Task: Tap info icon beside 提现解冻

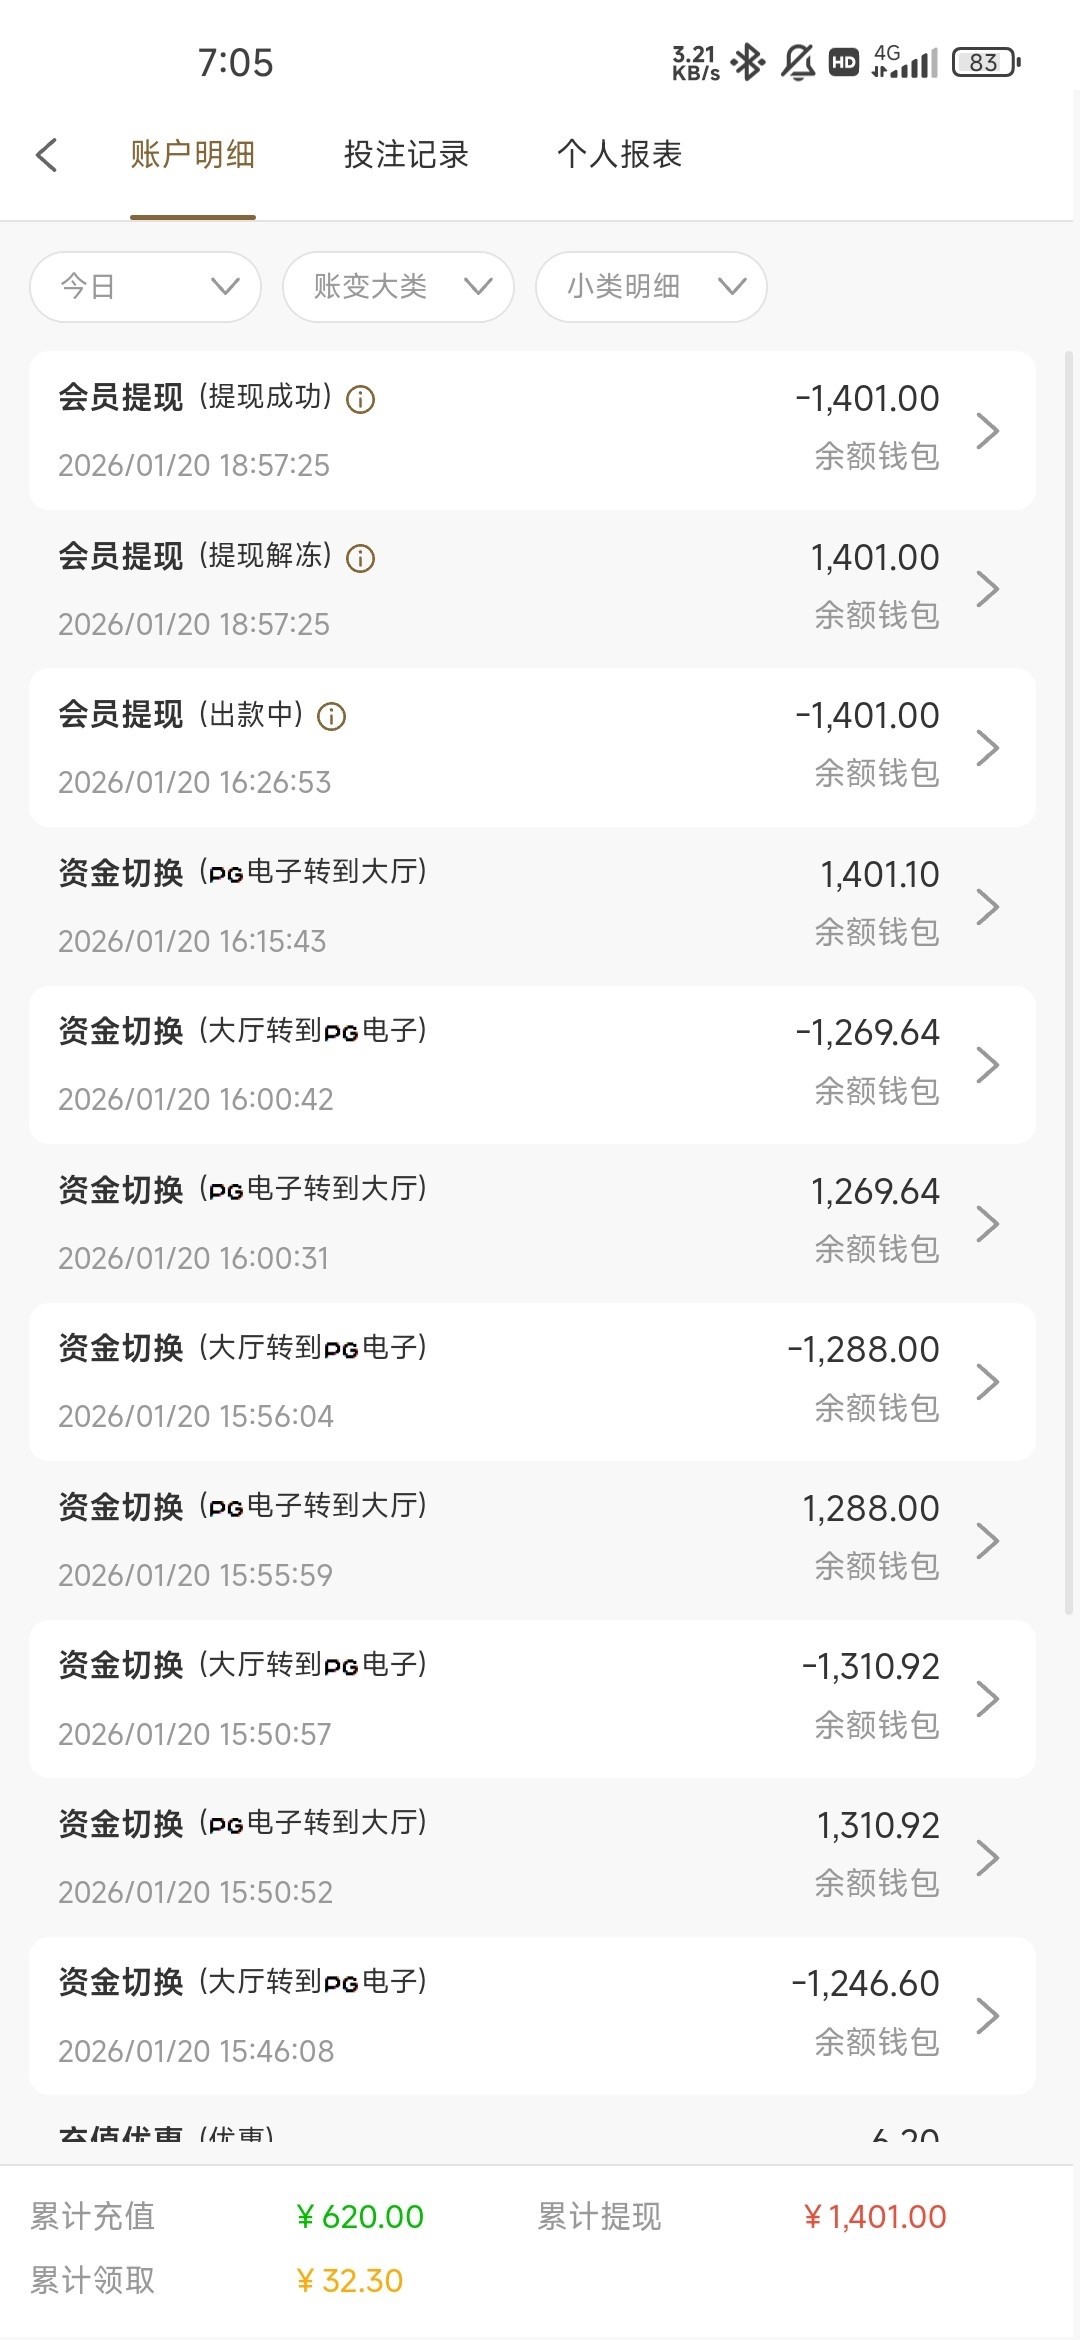Action: tap(360, 558)
